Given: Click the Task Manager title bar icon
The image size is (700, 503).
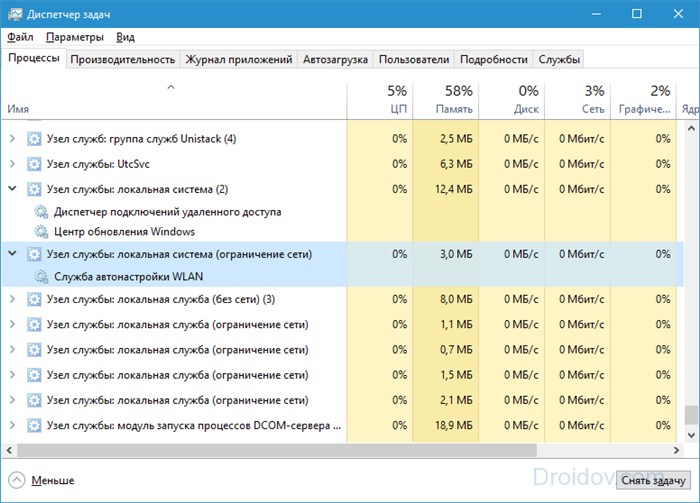Looking at the screenshot, I should point(15,14).
